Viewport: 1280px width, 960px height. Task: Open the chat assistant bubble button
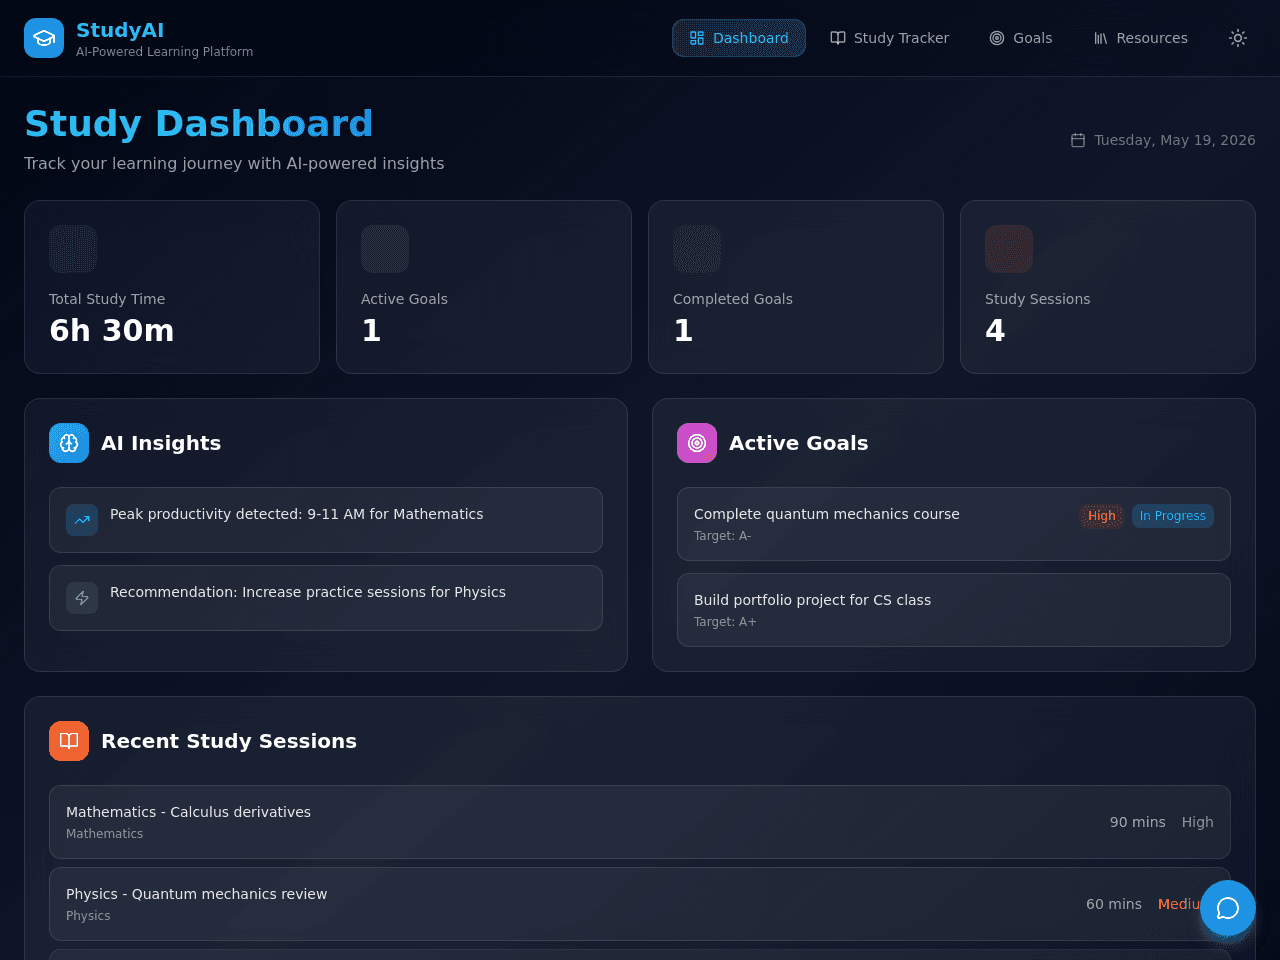(x=1228, y=908)
